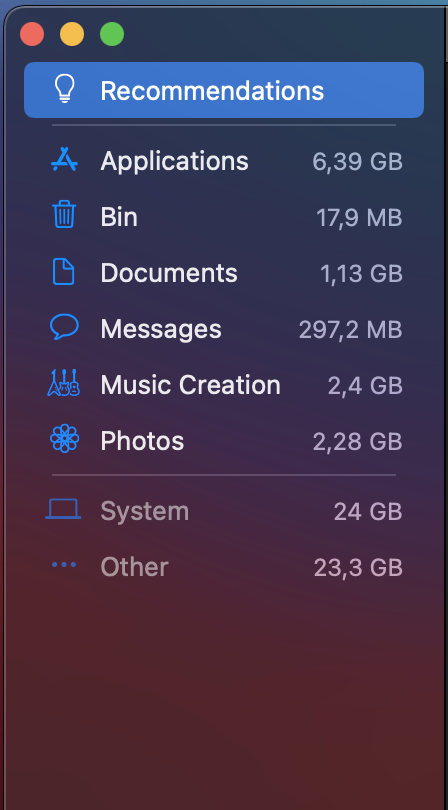This screenshot has height=810, width=448.
Task: Open the Documents storage category
Action: [224, 273]
